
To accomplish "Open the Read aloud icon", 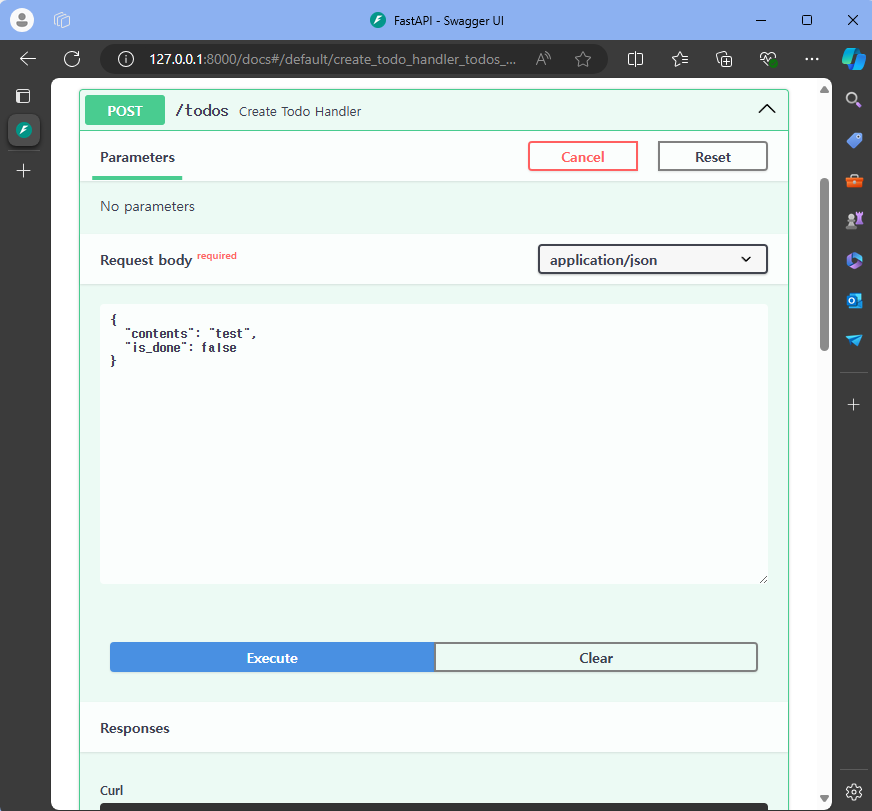I will [543, 59].
